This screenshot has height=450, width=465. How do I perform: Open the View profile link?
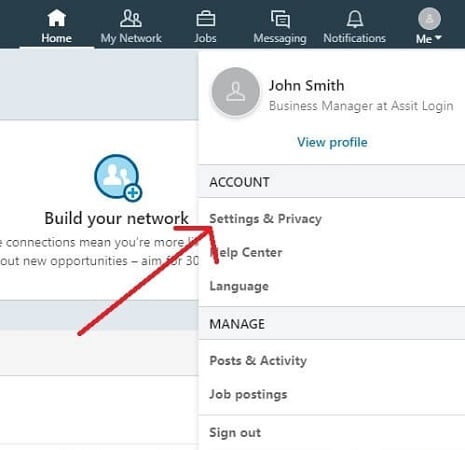point(332,142)
